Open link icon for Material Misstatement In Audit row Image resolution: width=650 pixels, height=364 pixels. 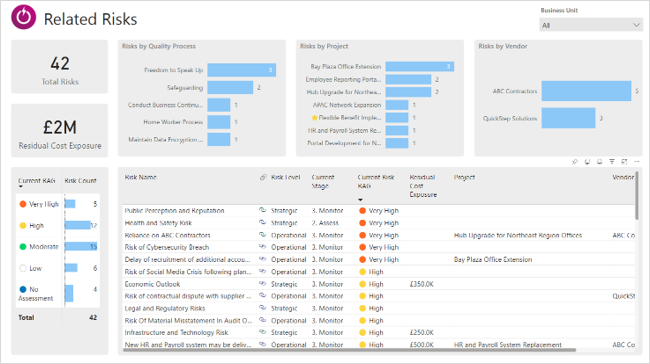262,320
